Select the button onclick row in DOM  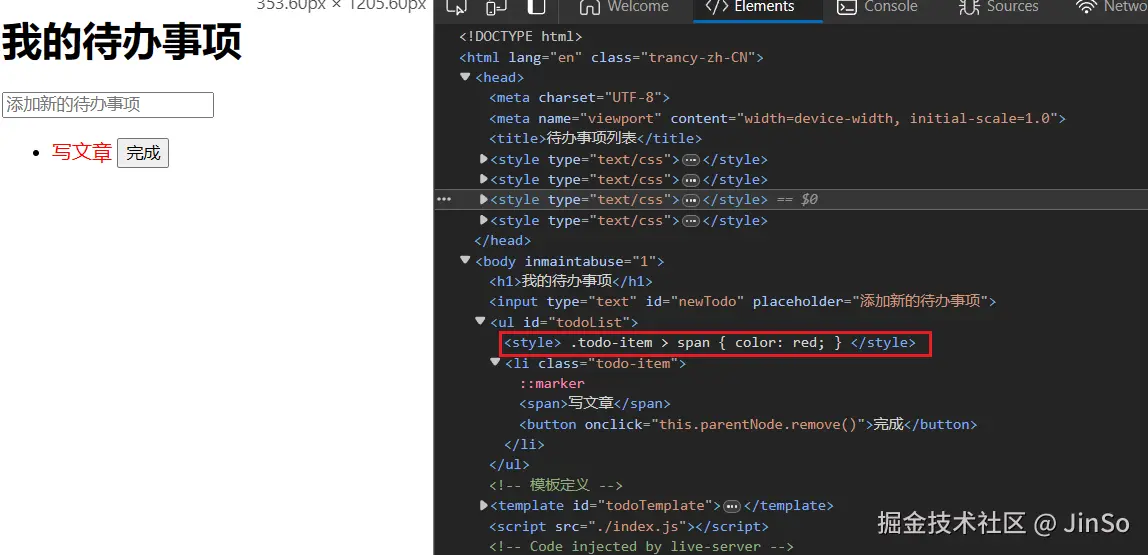748,425
